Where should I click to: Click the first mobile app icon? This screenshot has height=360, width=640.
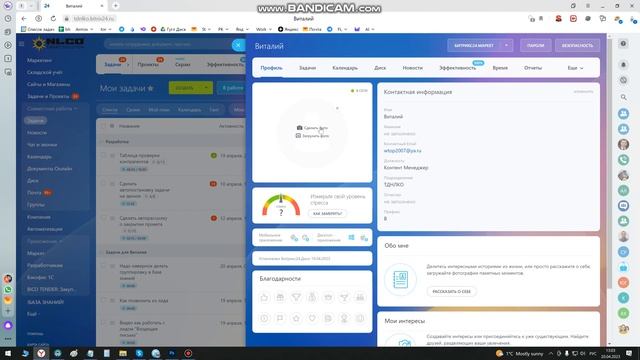(x=294, y=238)
